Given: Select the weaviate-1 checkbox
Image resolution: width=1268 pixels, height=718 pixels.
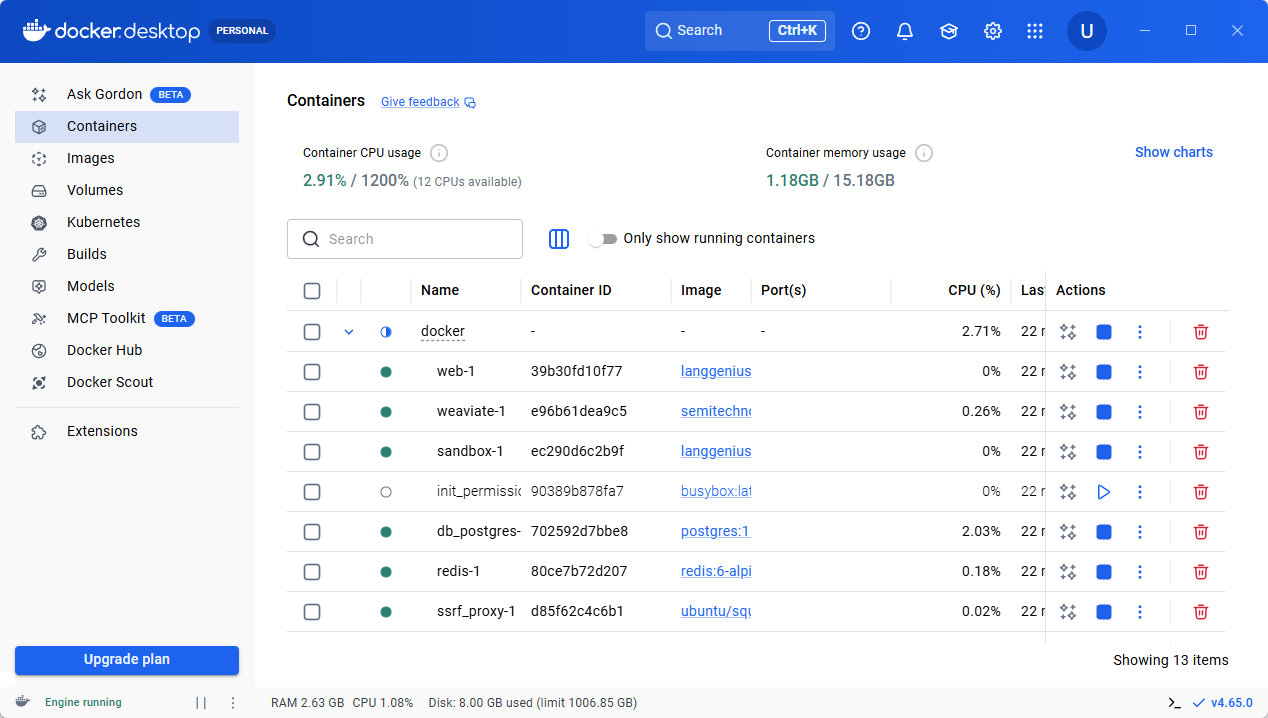Looking at the screenshot, I should [x=312, y=412].
